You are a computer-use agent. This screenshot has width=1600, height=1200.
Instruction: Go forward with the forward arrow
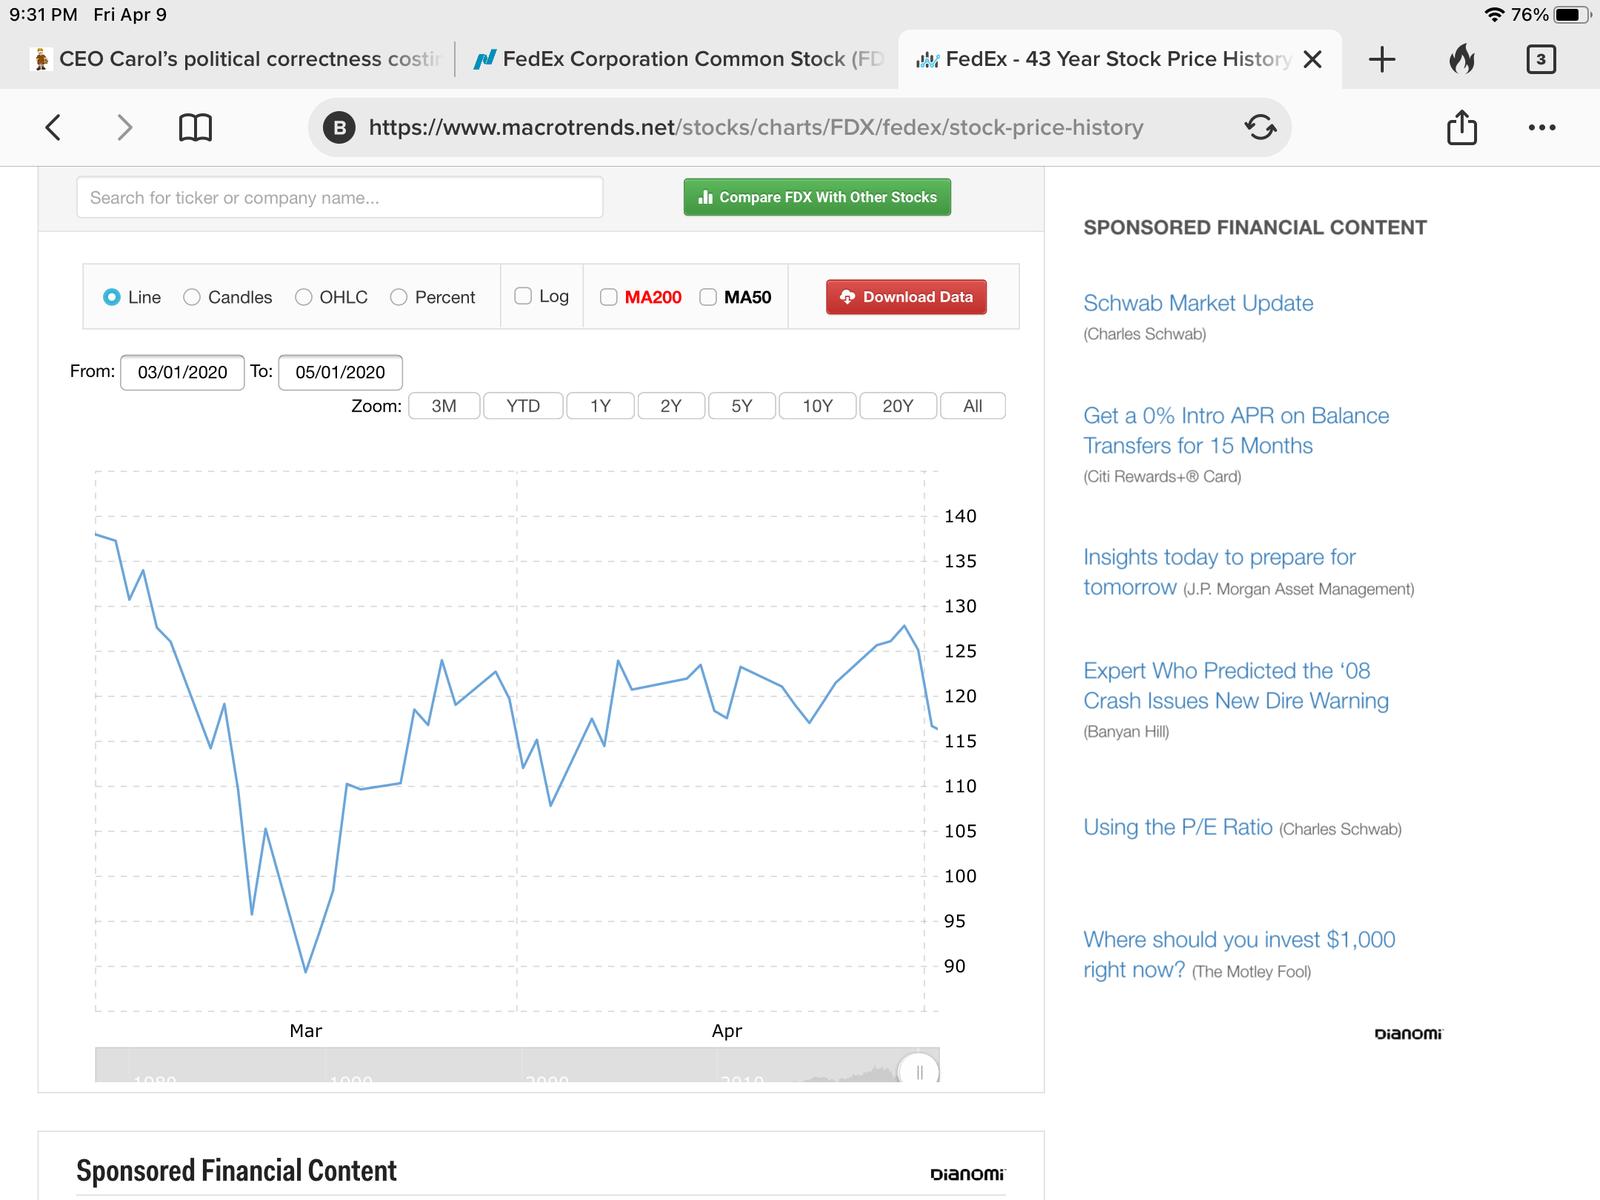[x=124, y=127]
